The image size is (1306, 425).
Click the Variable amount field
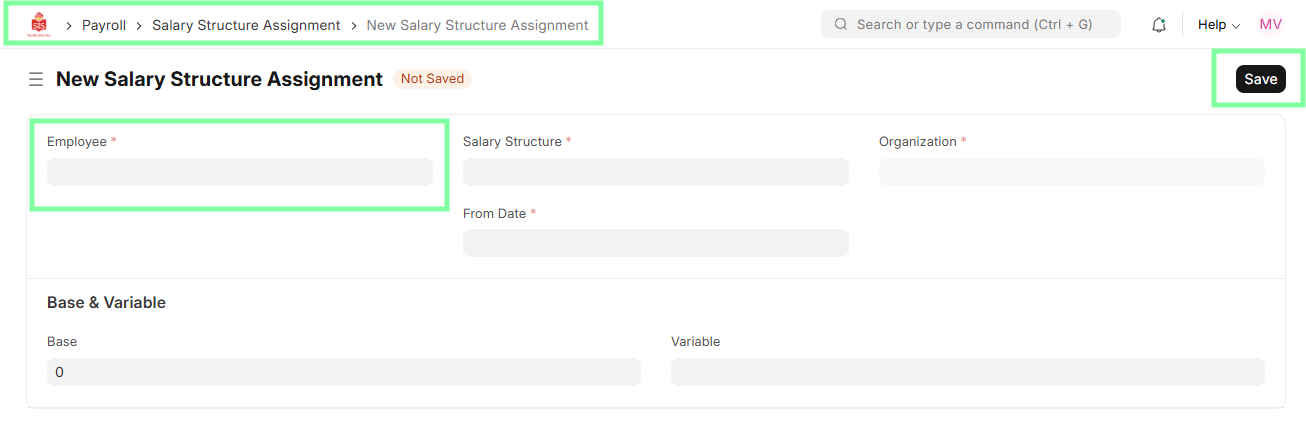[x=967, y=372]
